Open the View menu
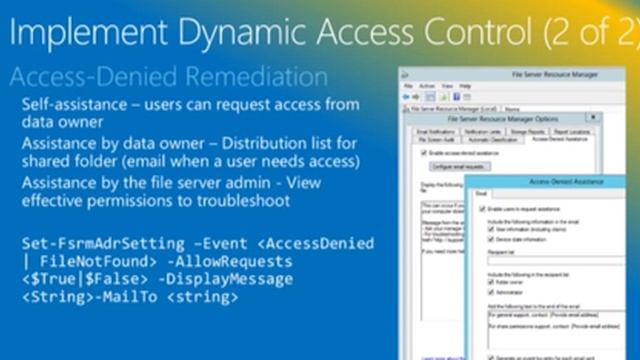This screenshot has width=640, height=360. [x=447, y=86]
